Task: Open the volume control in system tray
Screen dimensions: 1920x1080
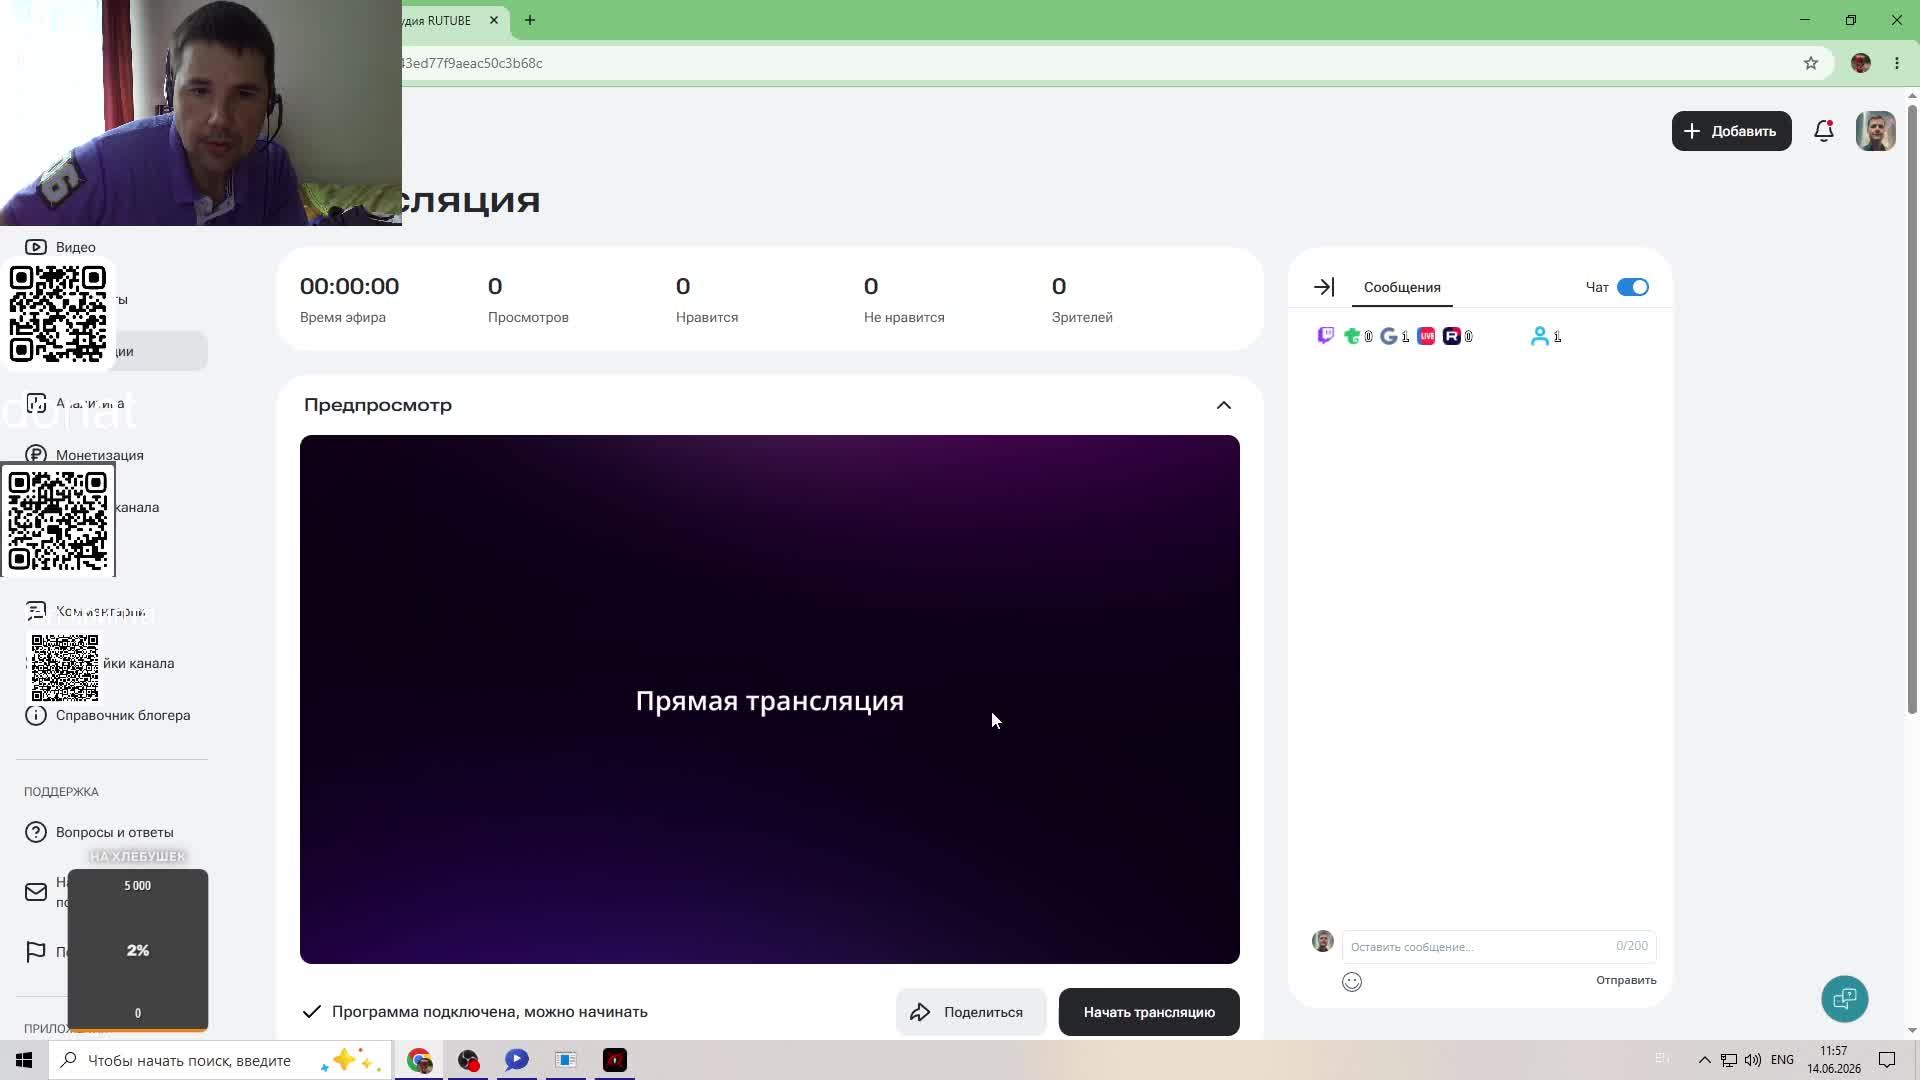Action: 1752,1060
